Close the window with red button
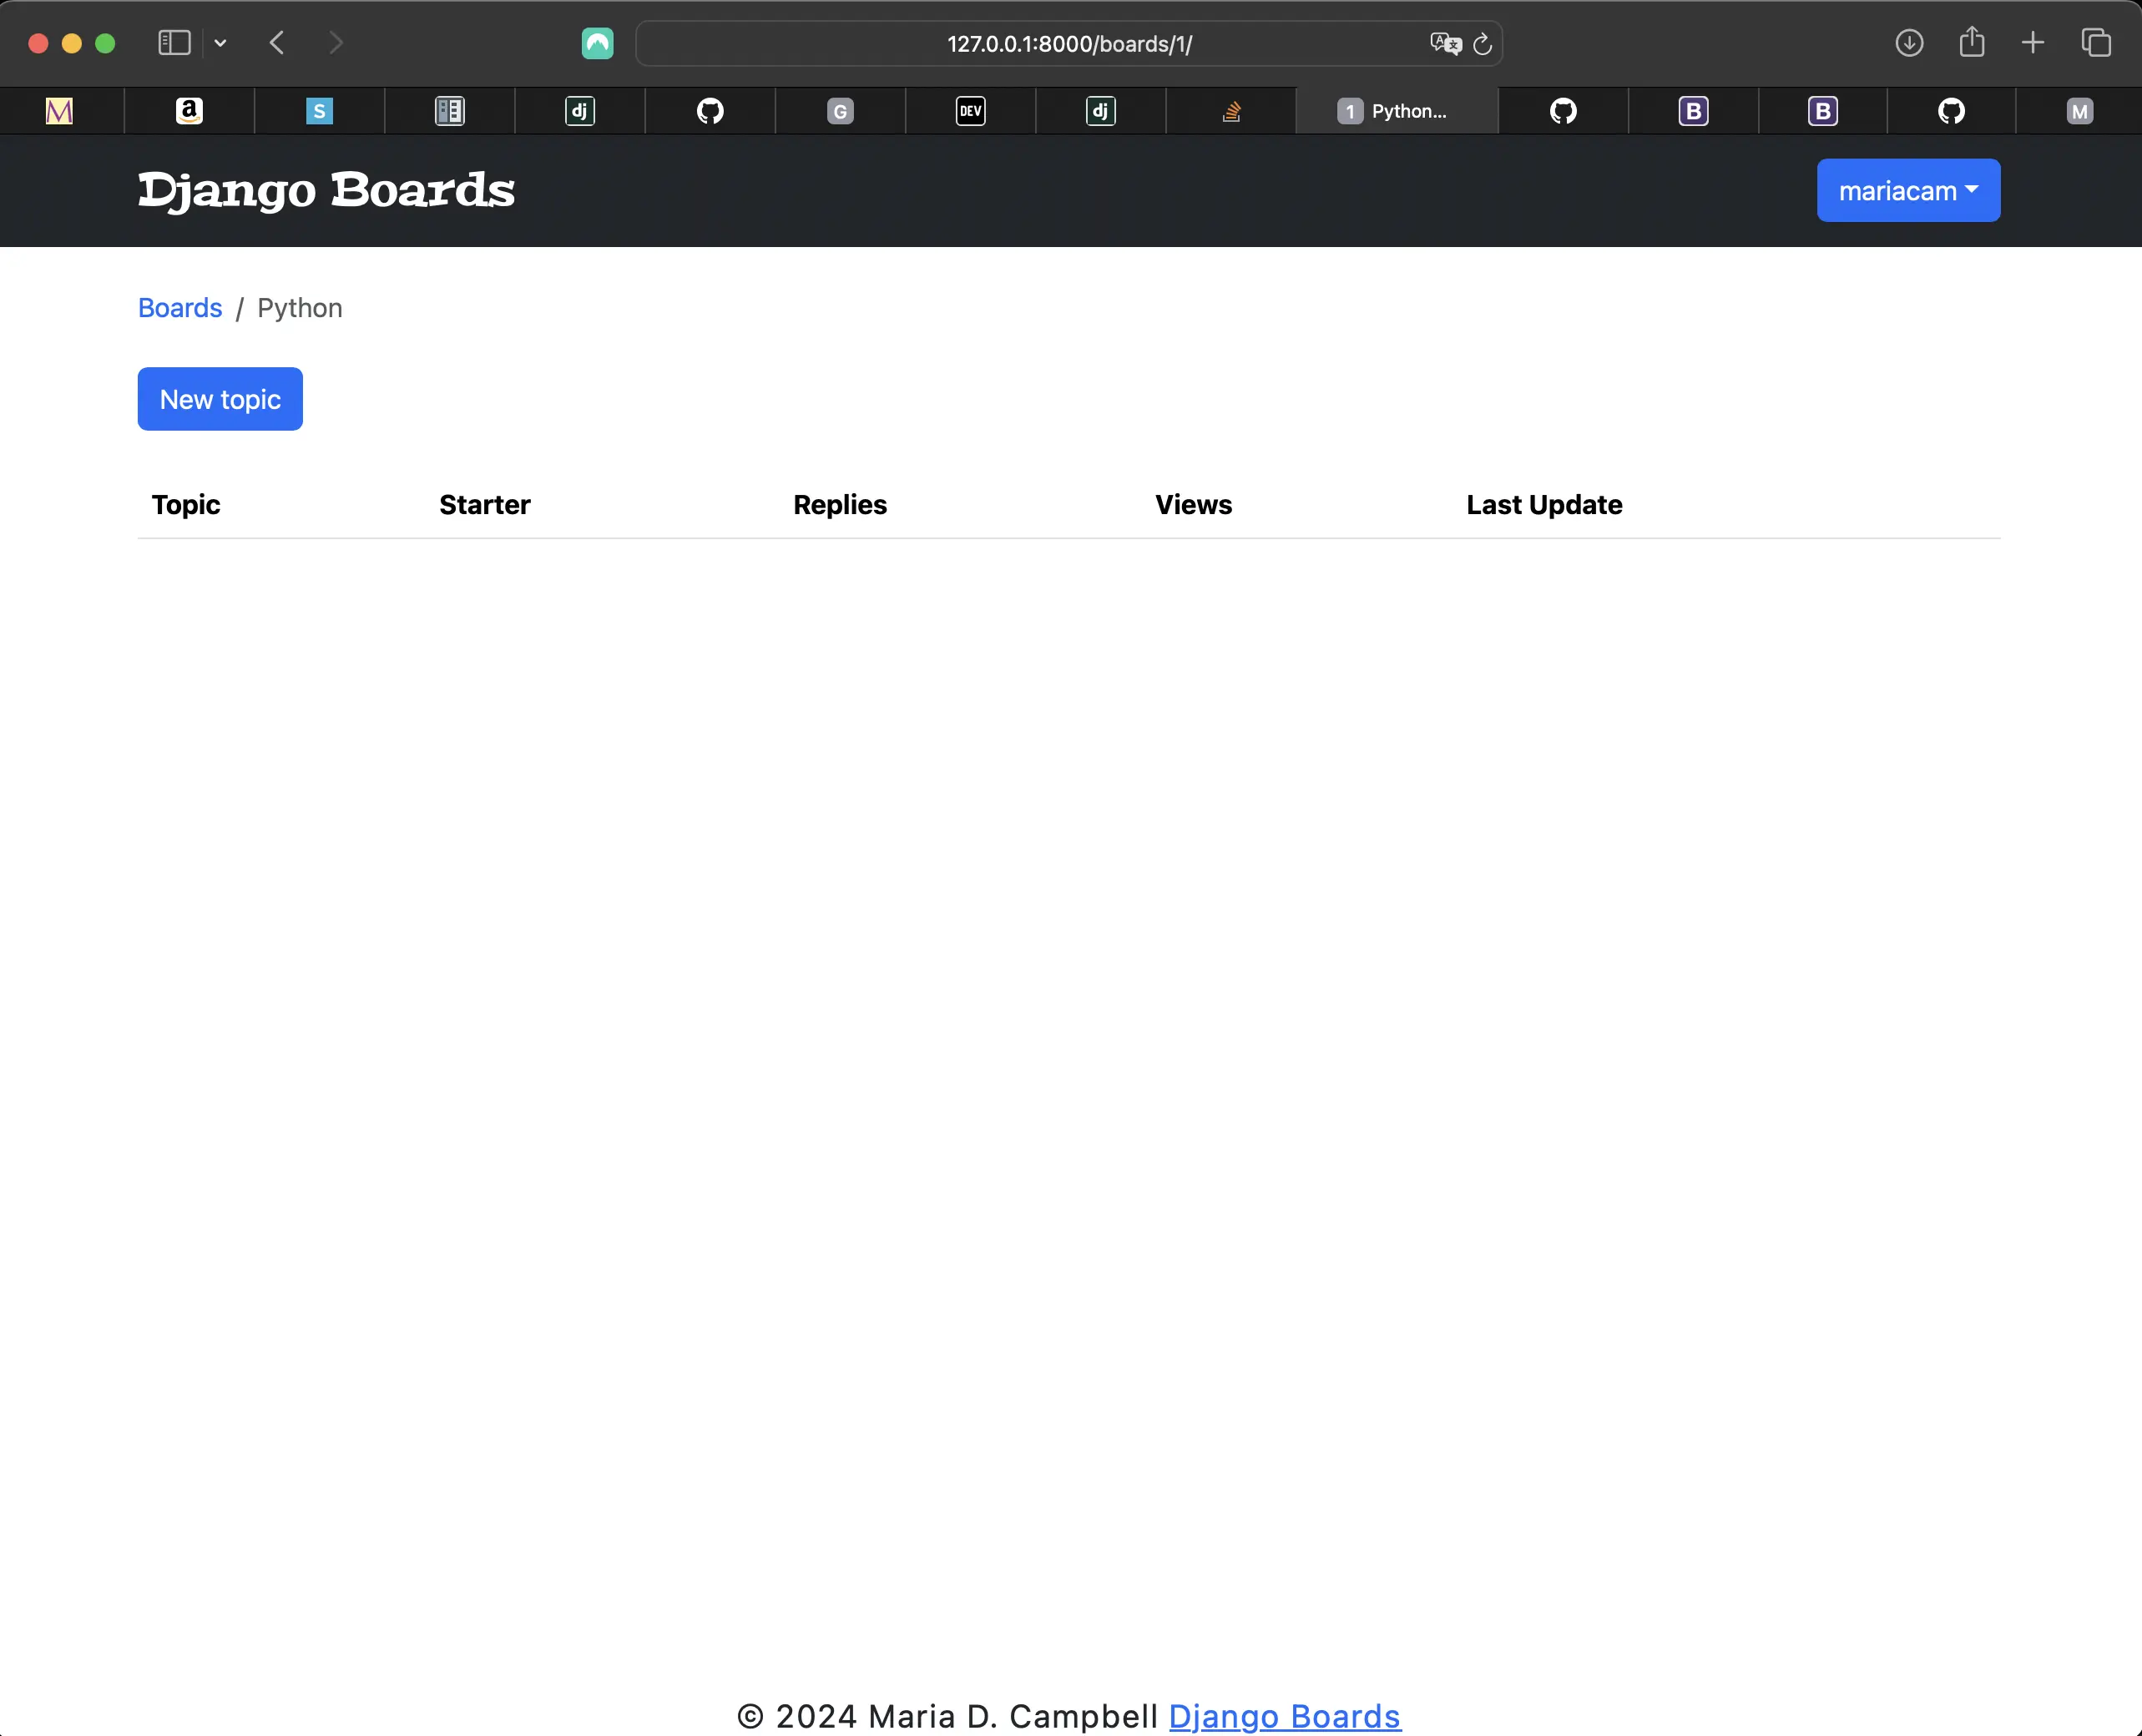The height and width of the screenshot is (1736, 2142). pos(38,43)
